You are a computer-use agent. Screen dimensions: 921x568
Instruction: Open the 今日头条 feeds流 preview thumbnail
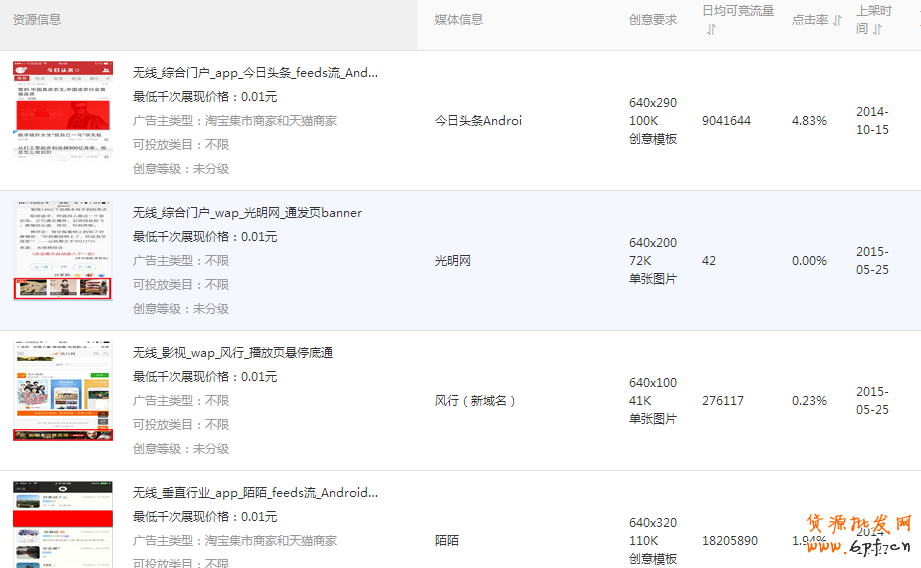click(x=62, y=111)
